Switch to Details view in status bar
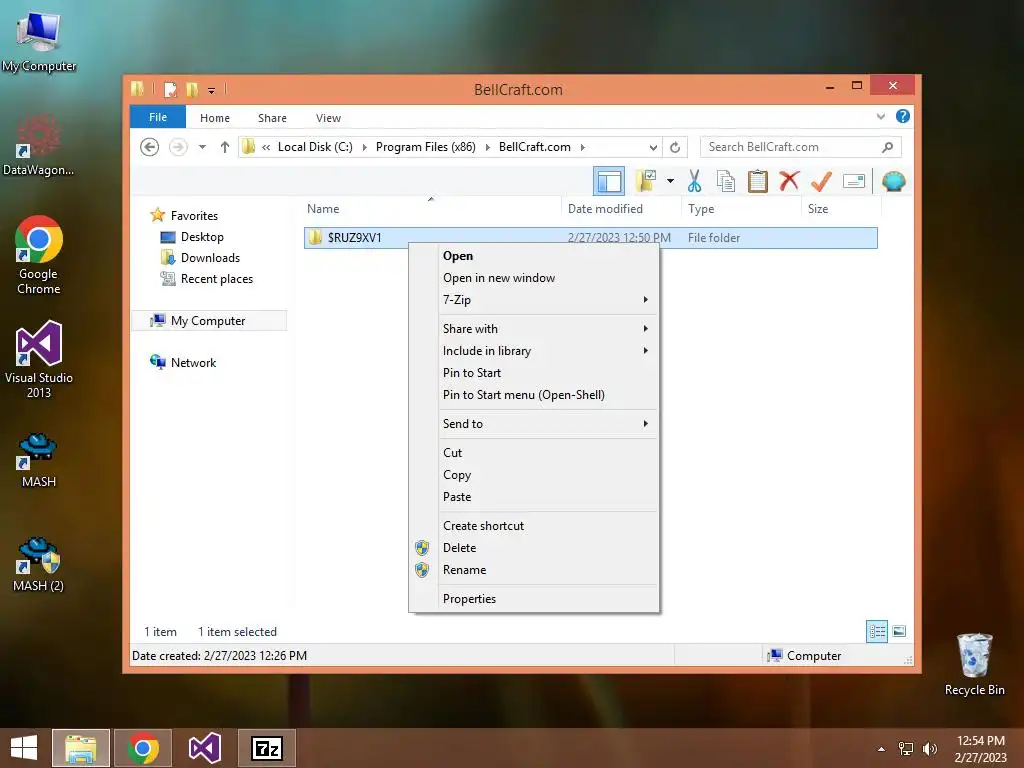Image resolution: width=1024 pixels, height=768 pixels. (876, 632)
